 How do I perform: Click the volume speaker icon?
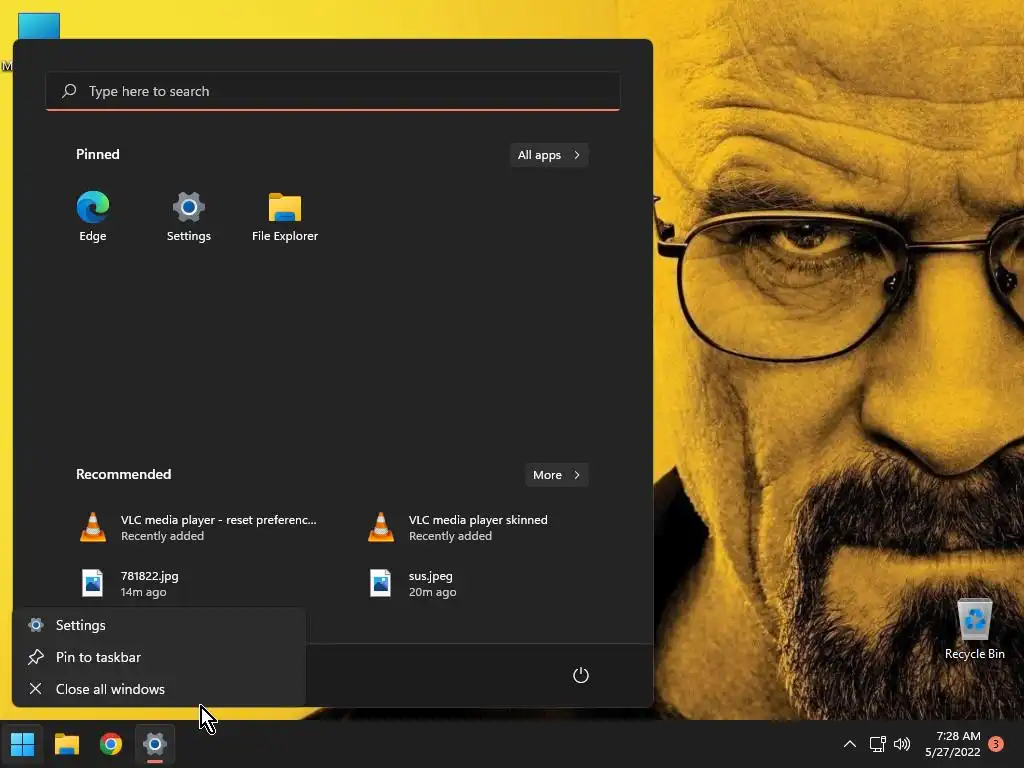(902, 744)
